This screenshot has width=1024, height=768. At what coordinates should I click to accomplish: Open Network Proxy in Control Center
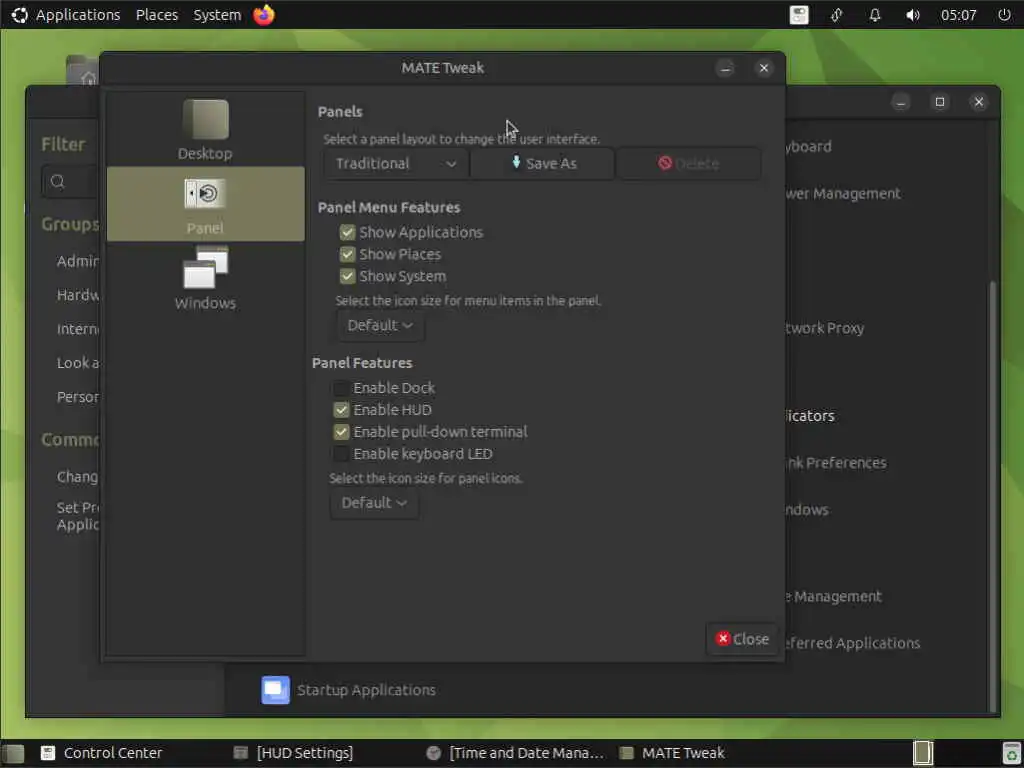tap(825, 328)
